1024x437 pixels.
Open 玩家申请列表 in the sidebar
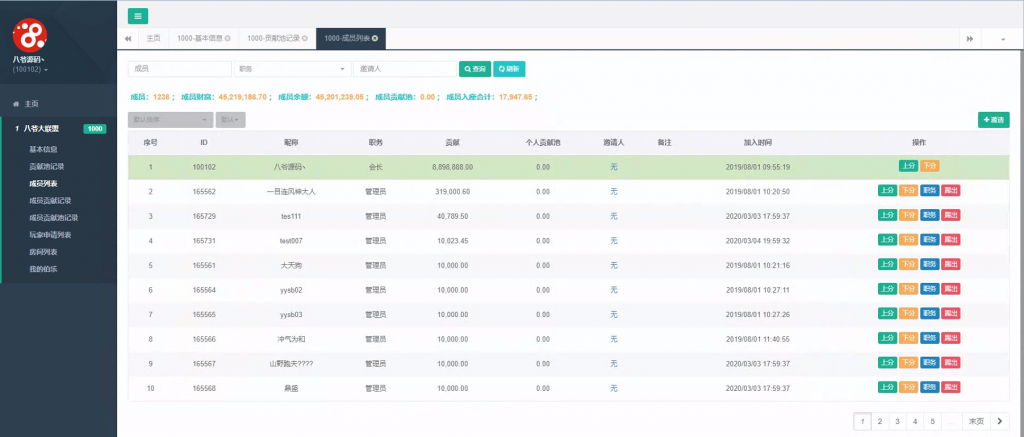(50, 234)
